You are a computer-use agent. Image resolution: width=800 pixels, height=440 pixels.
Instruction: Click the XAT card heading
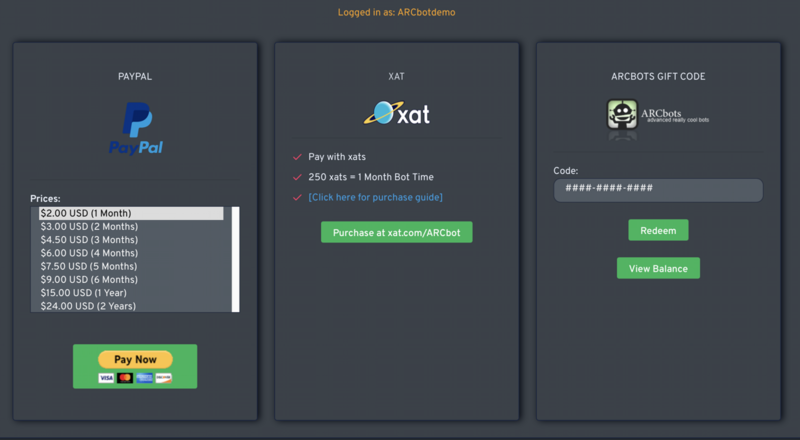[396, 77]
